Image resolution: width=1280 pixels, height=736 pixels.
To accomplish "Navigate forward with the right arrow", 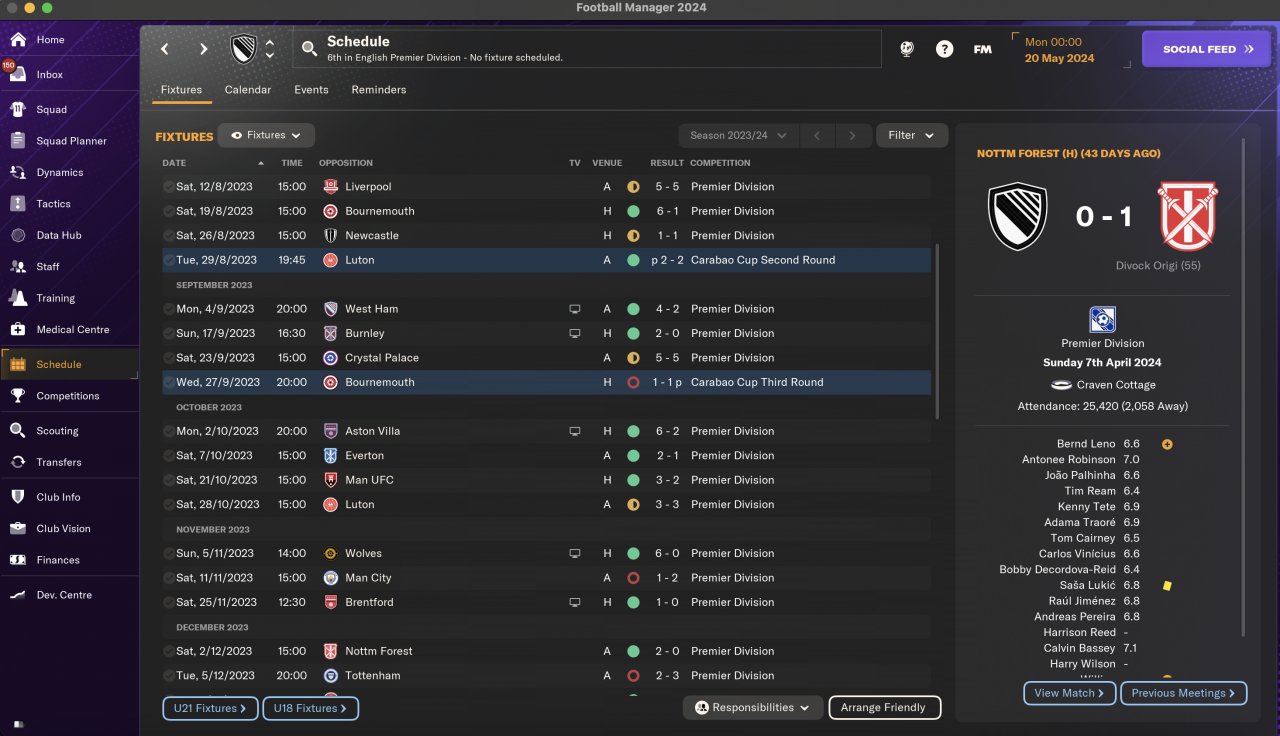I will pos(204,49).
